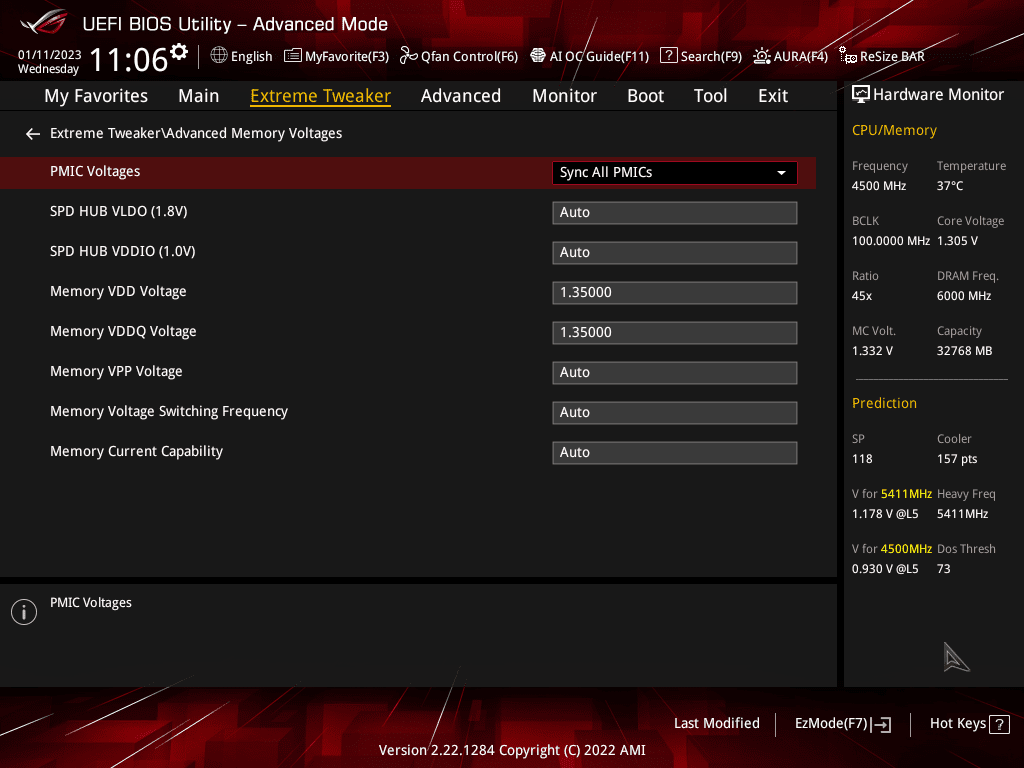Click Memory VDDQ Voltage 1.35000 field
Screen dimensions: 1024x768
[675, 333]
